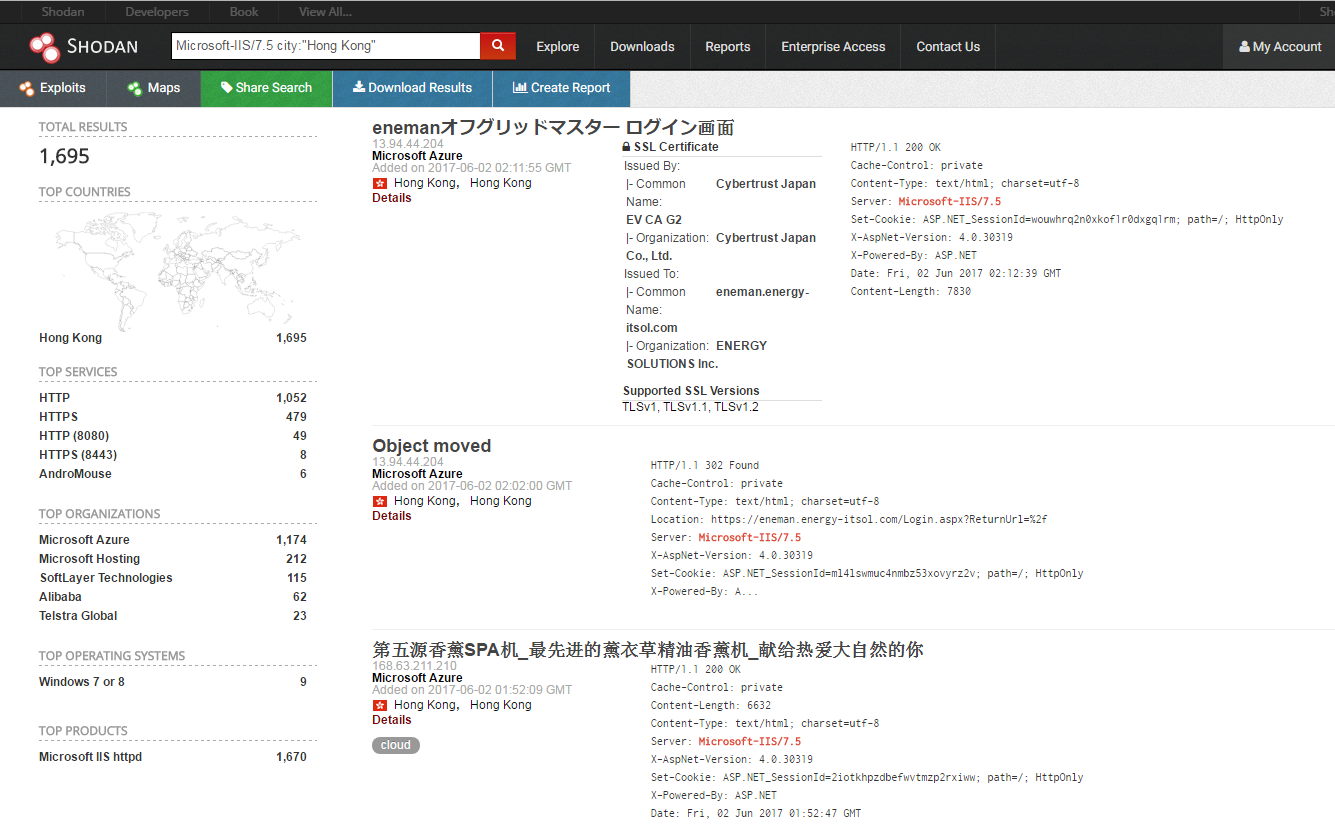
Task: Click 'Added on 2017-06-02 02:11:55 GMT' text
Action: pyautogui.click(x=471, y=168)
